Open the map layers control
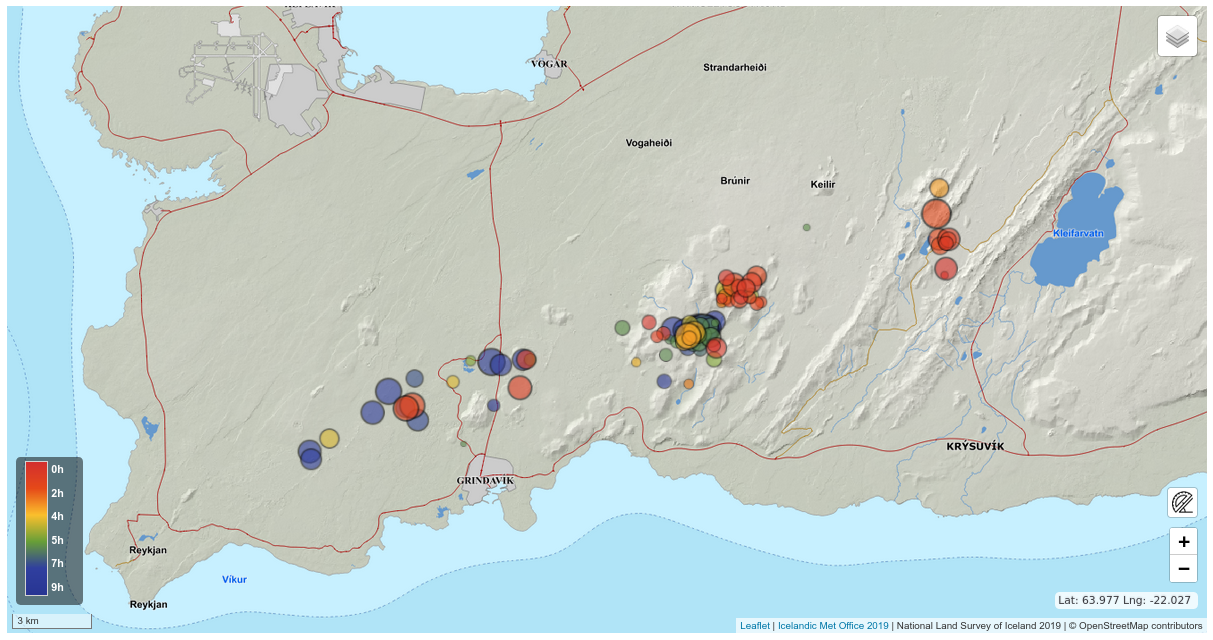1213x640 pixels. point(1177,36)
